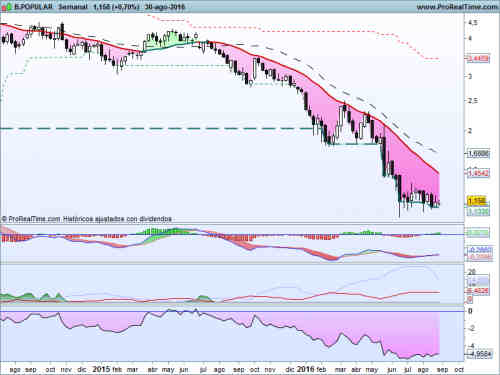500x375 pixels.
Task: Click the red 3,44 resistance price label
Action: (x=478, y=59)
